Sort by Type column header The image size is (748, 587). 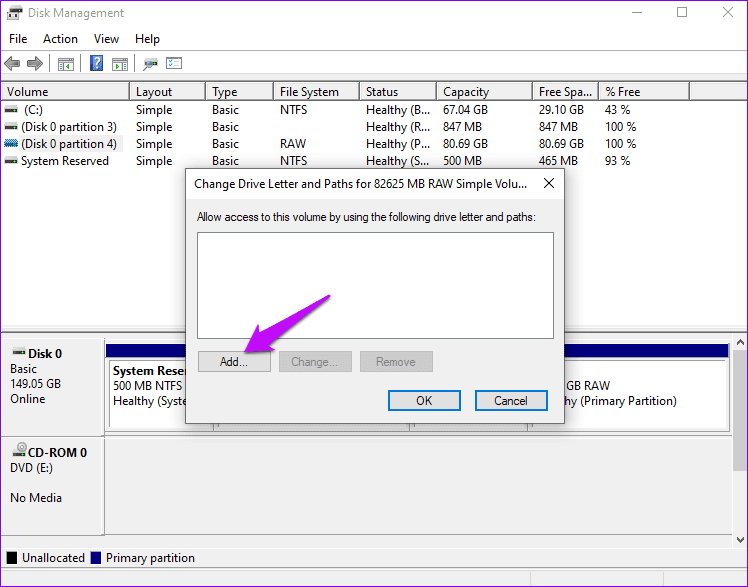coord(239,92)
